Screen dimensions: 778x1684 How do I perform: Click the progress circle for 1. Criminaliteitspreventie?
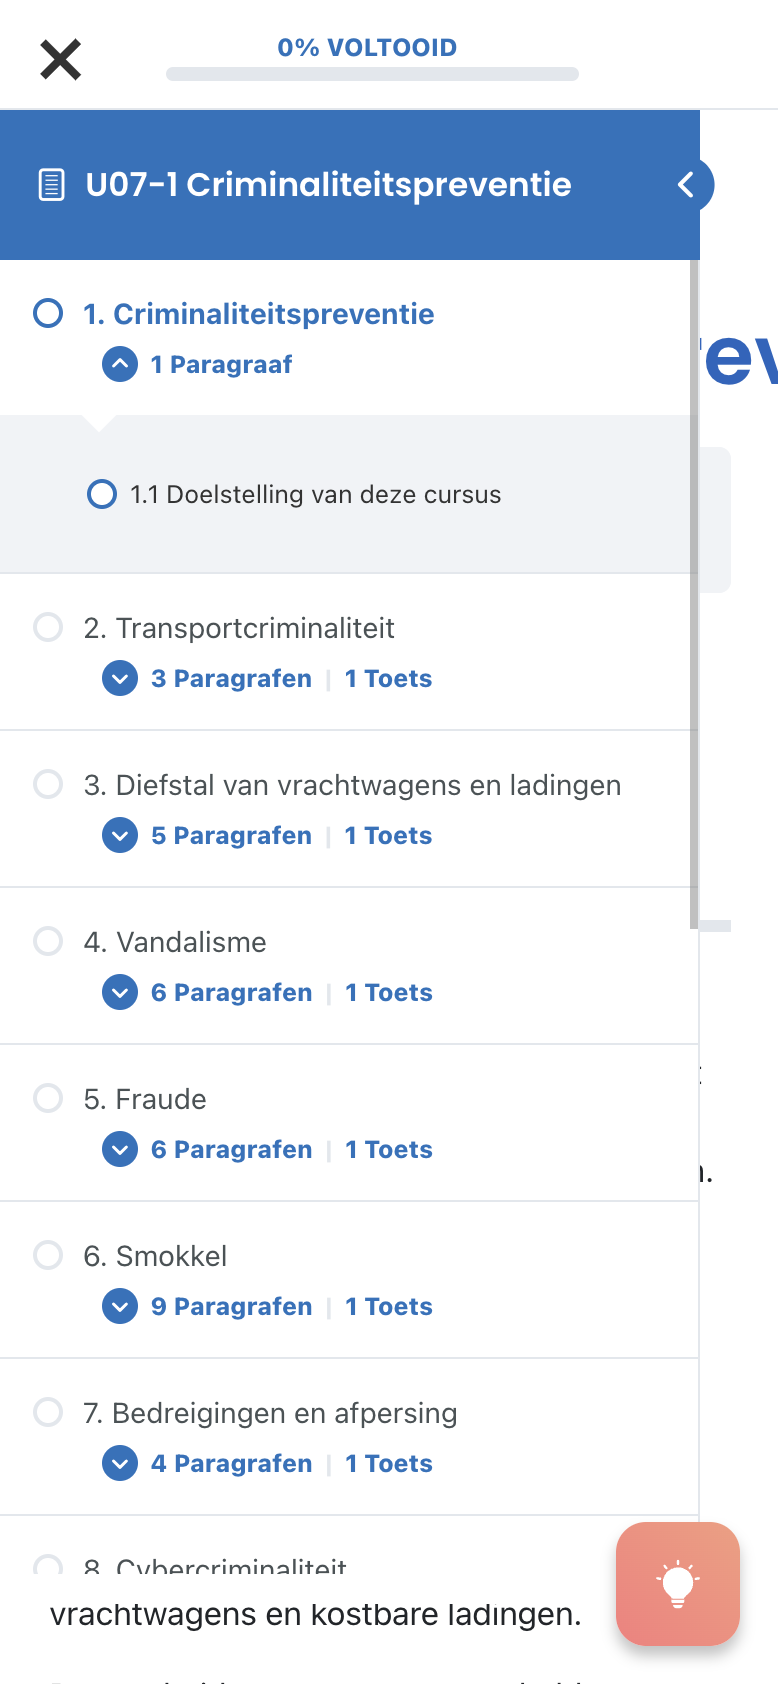(48, 313)
